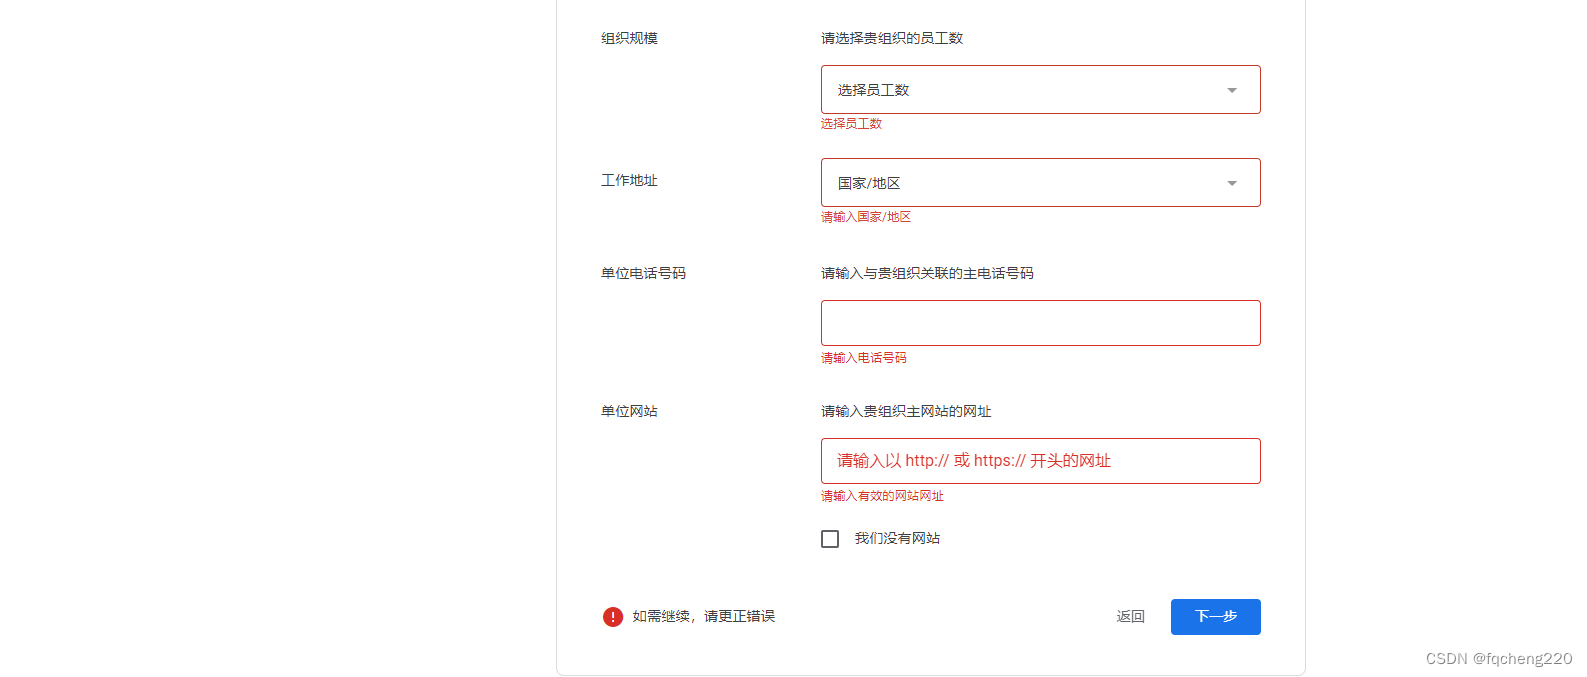The height and width of the screenshot is (677, 1587).
Task: Click inside the phone number input field
Action: pos(1040,322)
